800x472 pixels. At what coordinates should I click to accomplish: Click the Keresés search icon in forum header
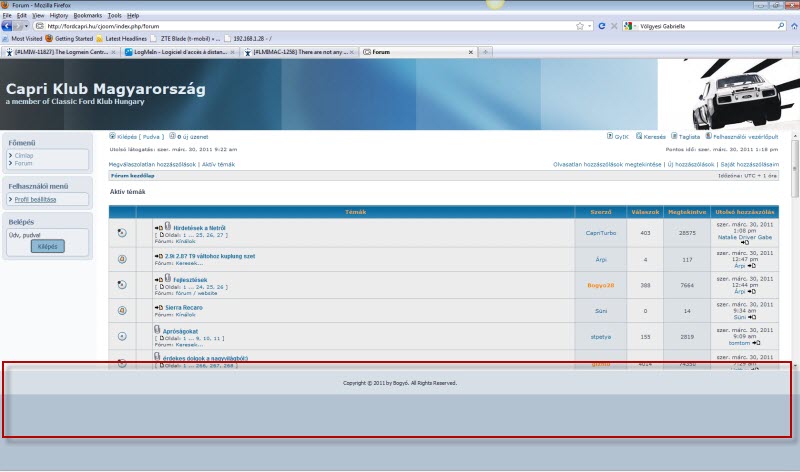(x=638, y=136)
